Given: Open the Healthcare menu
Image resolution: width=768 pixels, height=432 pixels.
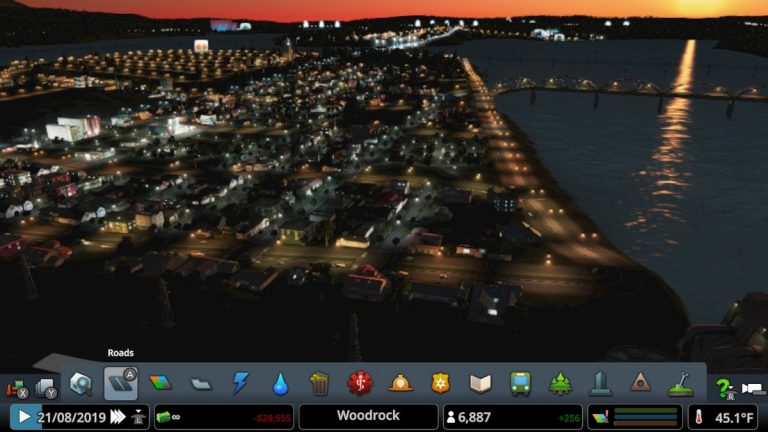Looking at the screenshot, I should [360, 383].
